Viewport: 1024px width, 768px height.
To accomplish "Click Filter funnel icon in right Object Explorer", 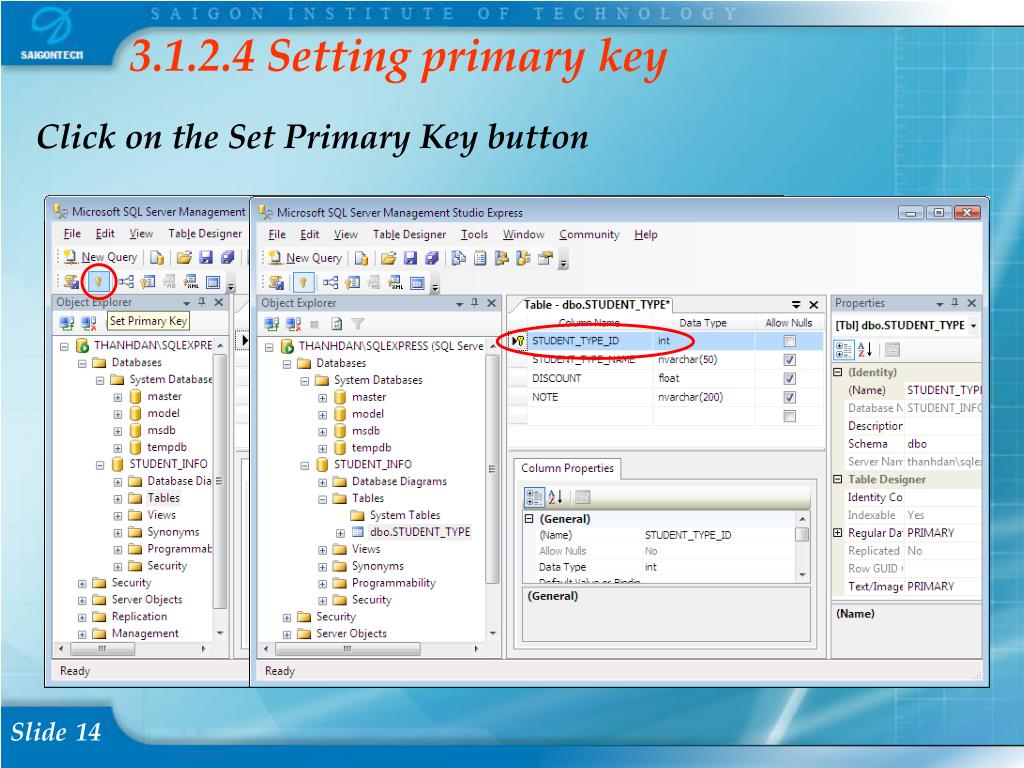I will 357,324.
